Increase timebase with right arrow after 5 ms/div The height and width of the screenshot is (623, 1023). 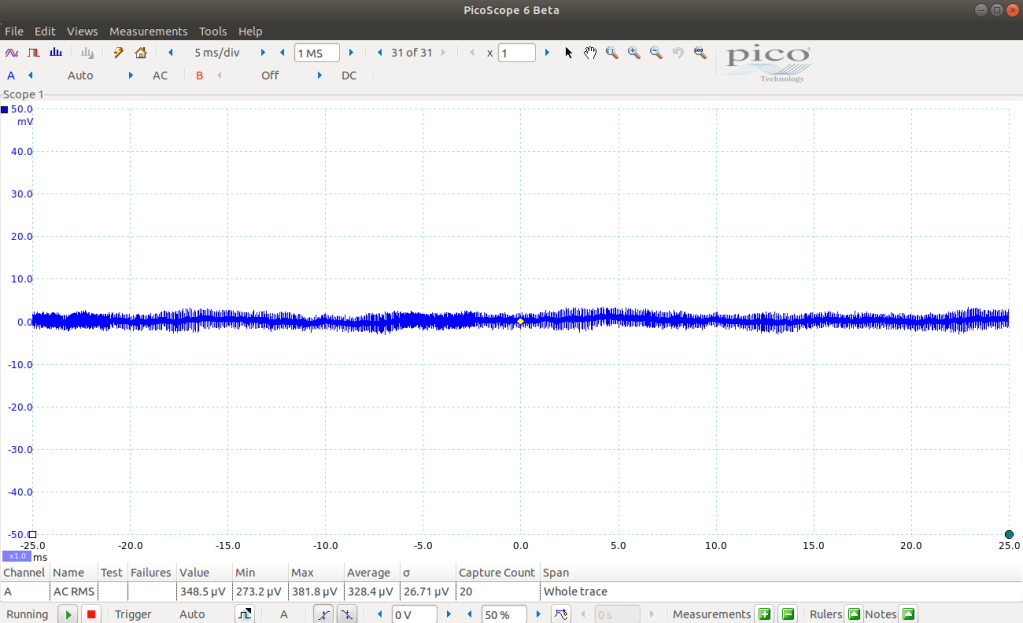click(263, 53)
